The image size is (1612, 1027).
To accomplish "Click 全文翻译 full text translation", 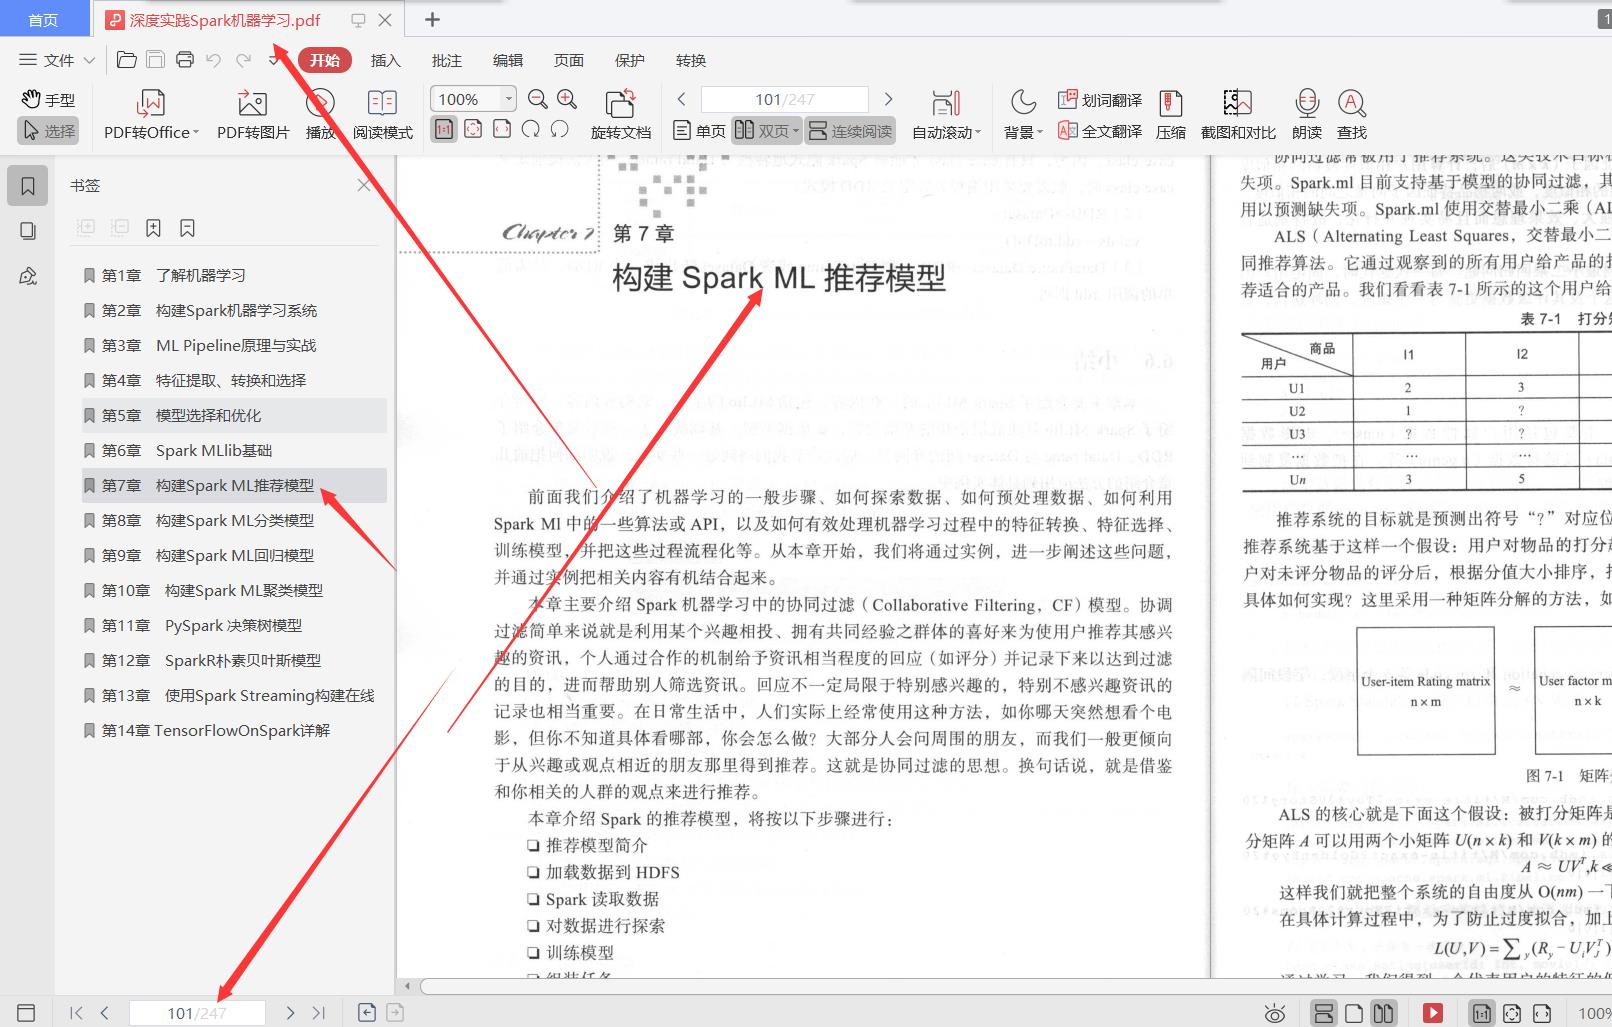I will pyautogui.click(x=1100, y=131).
